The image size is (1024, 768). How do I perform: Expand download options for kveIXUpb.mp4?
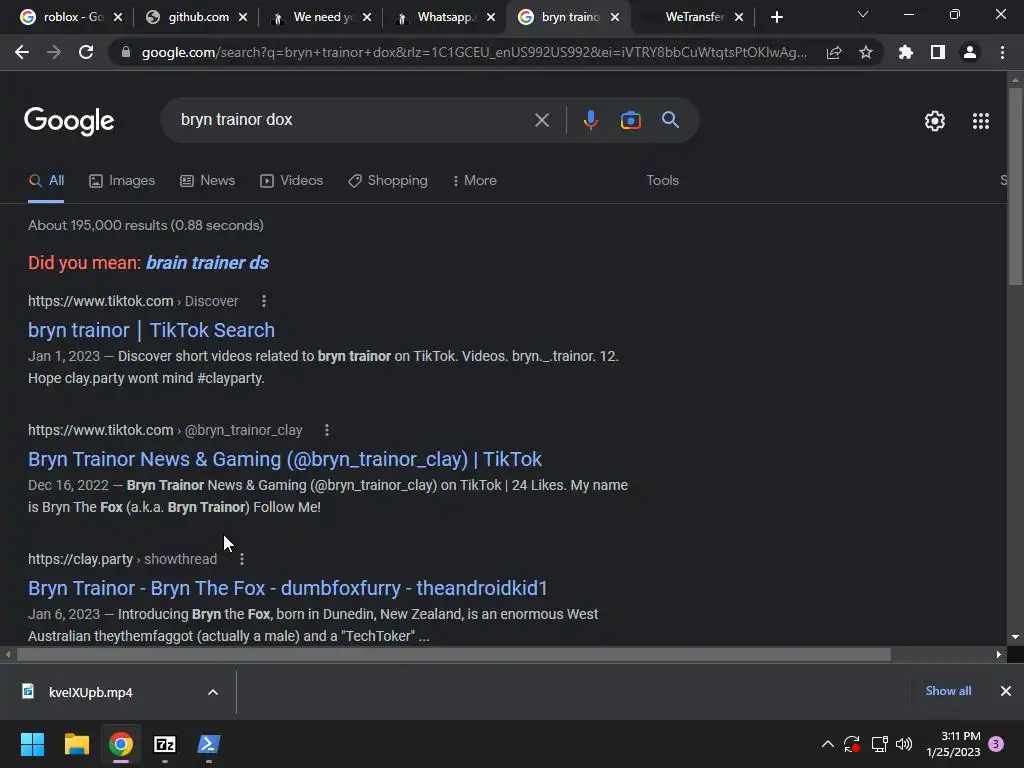coord(213,692)
